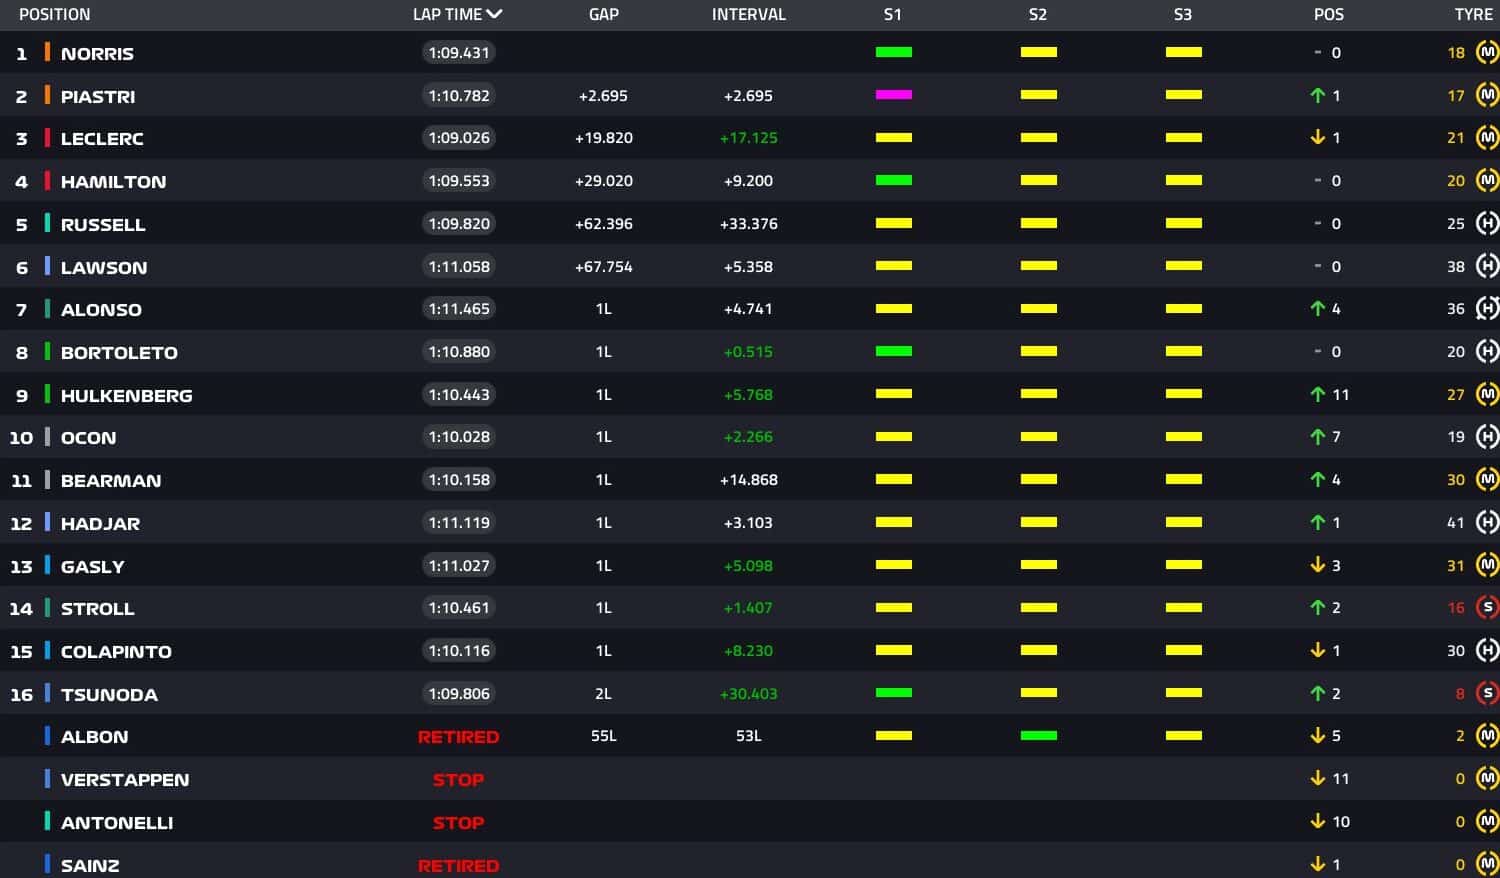The width and height of the screenshot is (1500, 878).
Task: Toggle Hamilton's green sector one indicator
Action: (x=893, y=180)
